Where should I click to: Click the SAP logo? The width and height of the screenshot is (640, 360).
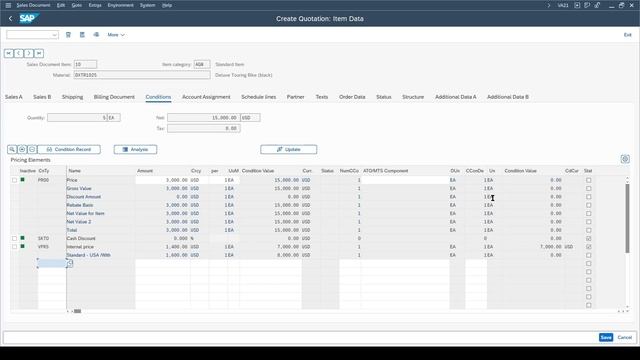[x=28, y=18]
